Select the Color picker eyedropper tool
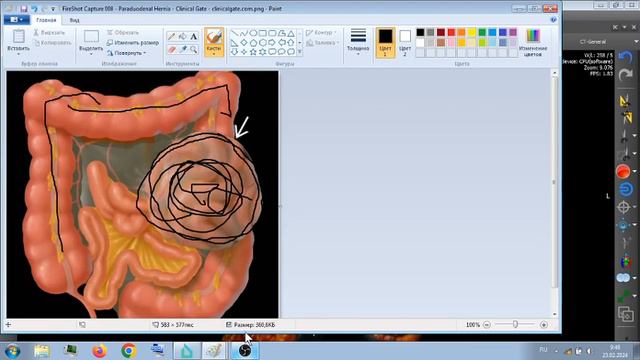Viewport: 640px width, 360px height. pos(182,49)
